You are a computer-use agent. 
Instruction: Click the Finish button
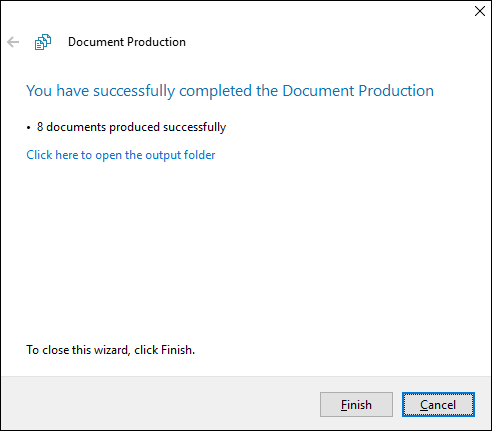pyautogui.click(x=356, y=405)
